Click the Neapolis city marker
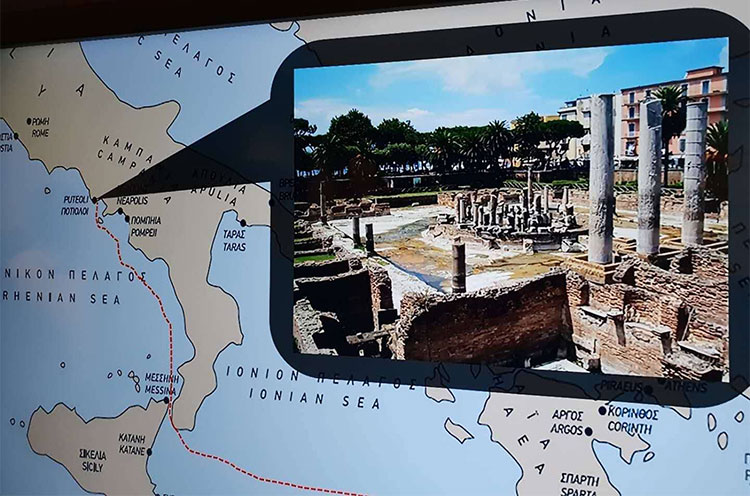 [x=120, y=211]
